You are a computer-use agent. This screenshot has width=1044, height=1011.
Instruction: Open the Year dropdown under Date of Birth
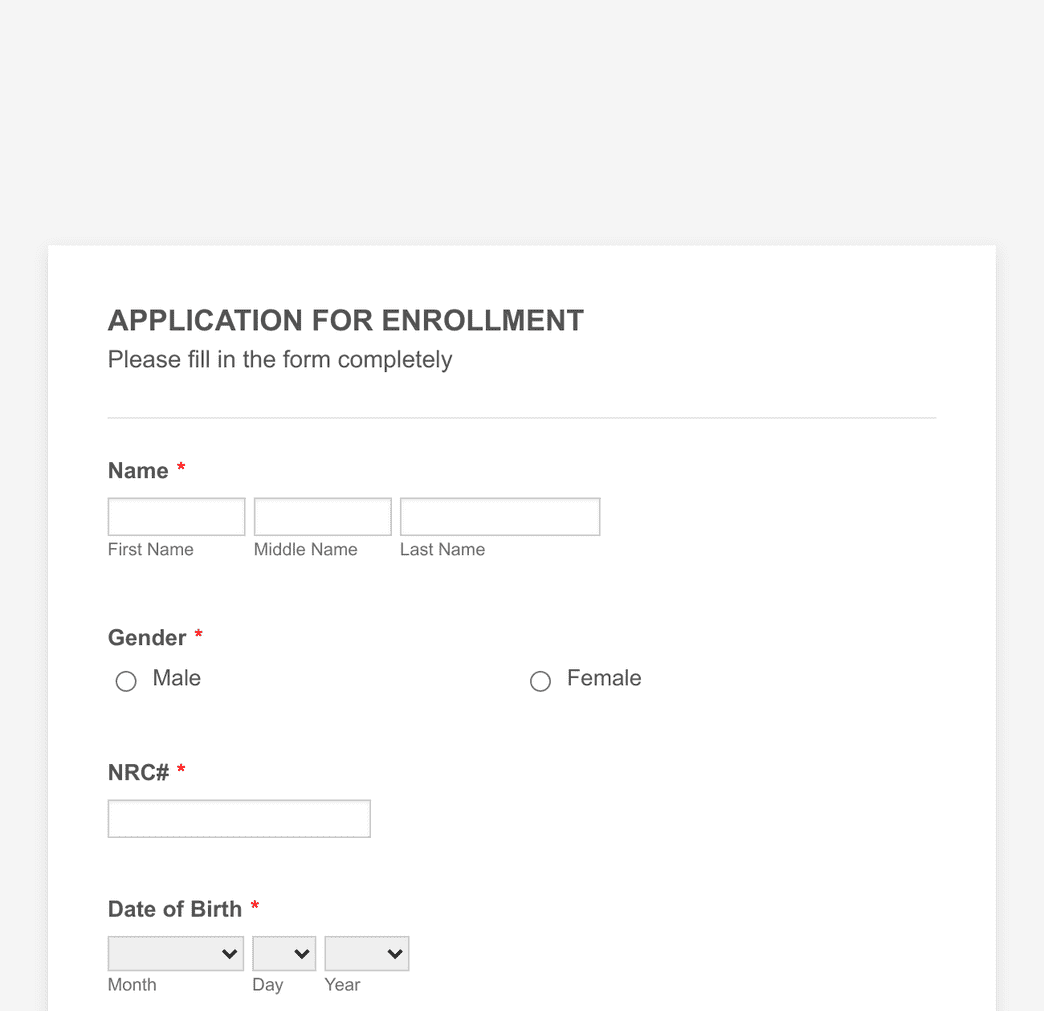click(366, 953)
